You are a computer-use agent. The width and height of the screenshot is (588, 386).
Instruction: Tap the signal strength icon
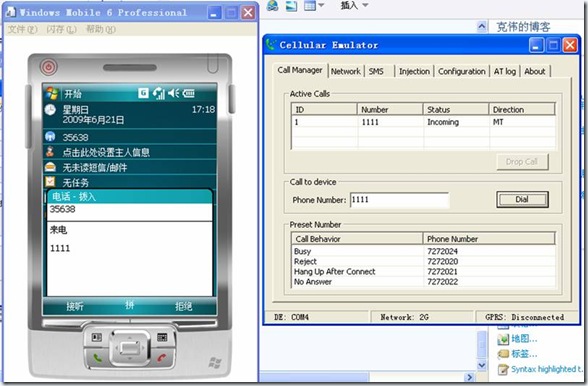pyautogui.click(x=159, y=93)
